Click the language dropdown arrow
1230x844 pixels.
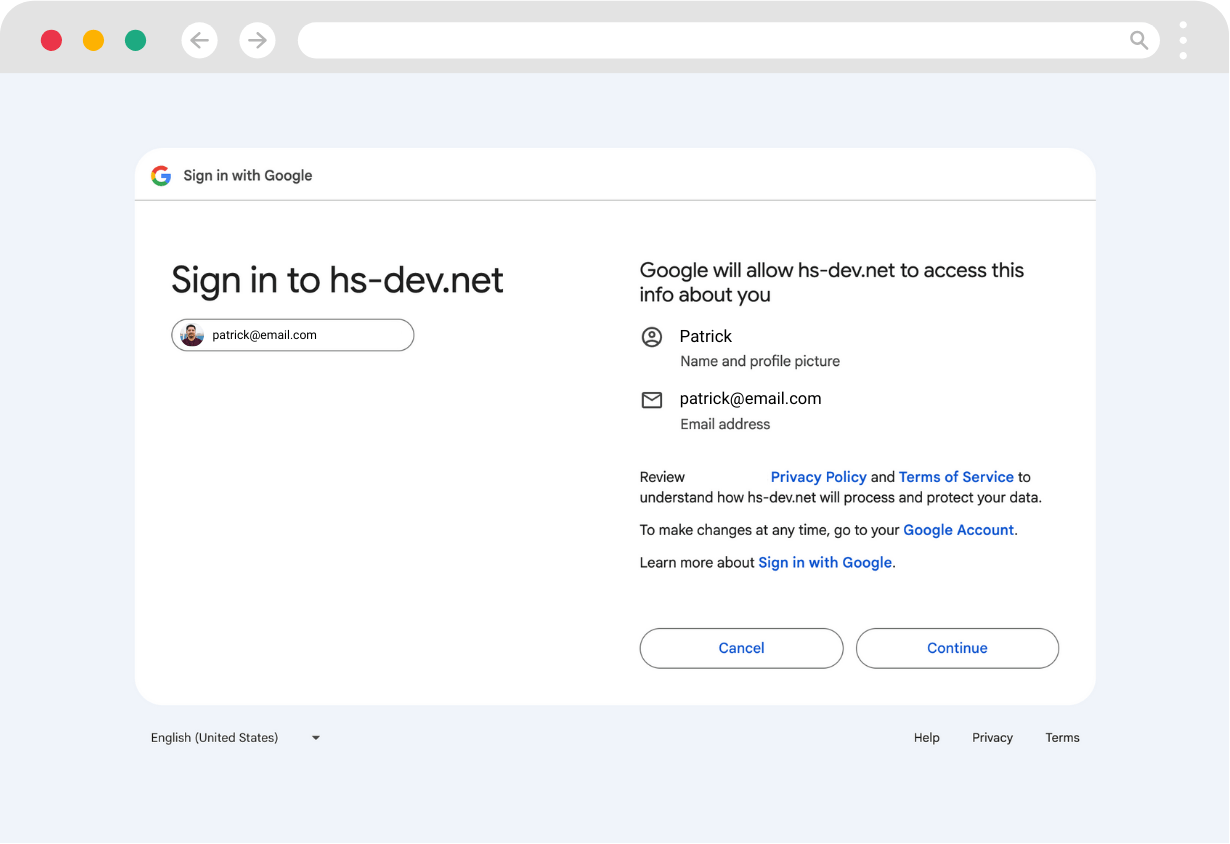[316, 738]
